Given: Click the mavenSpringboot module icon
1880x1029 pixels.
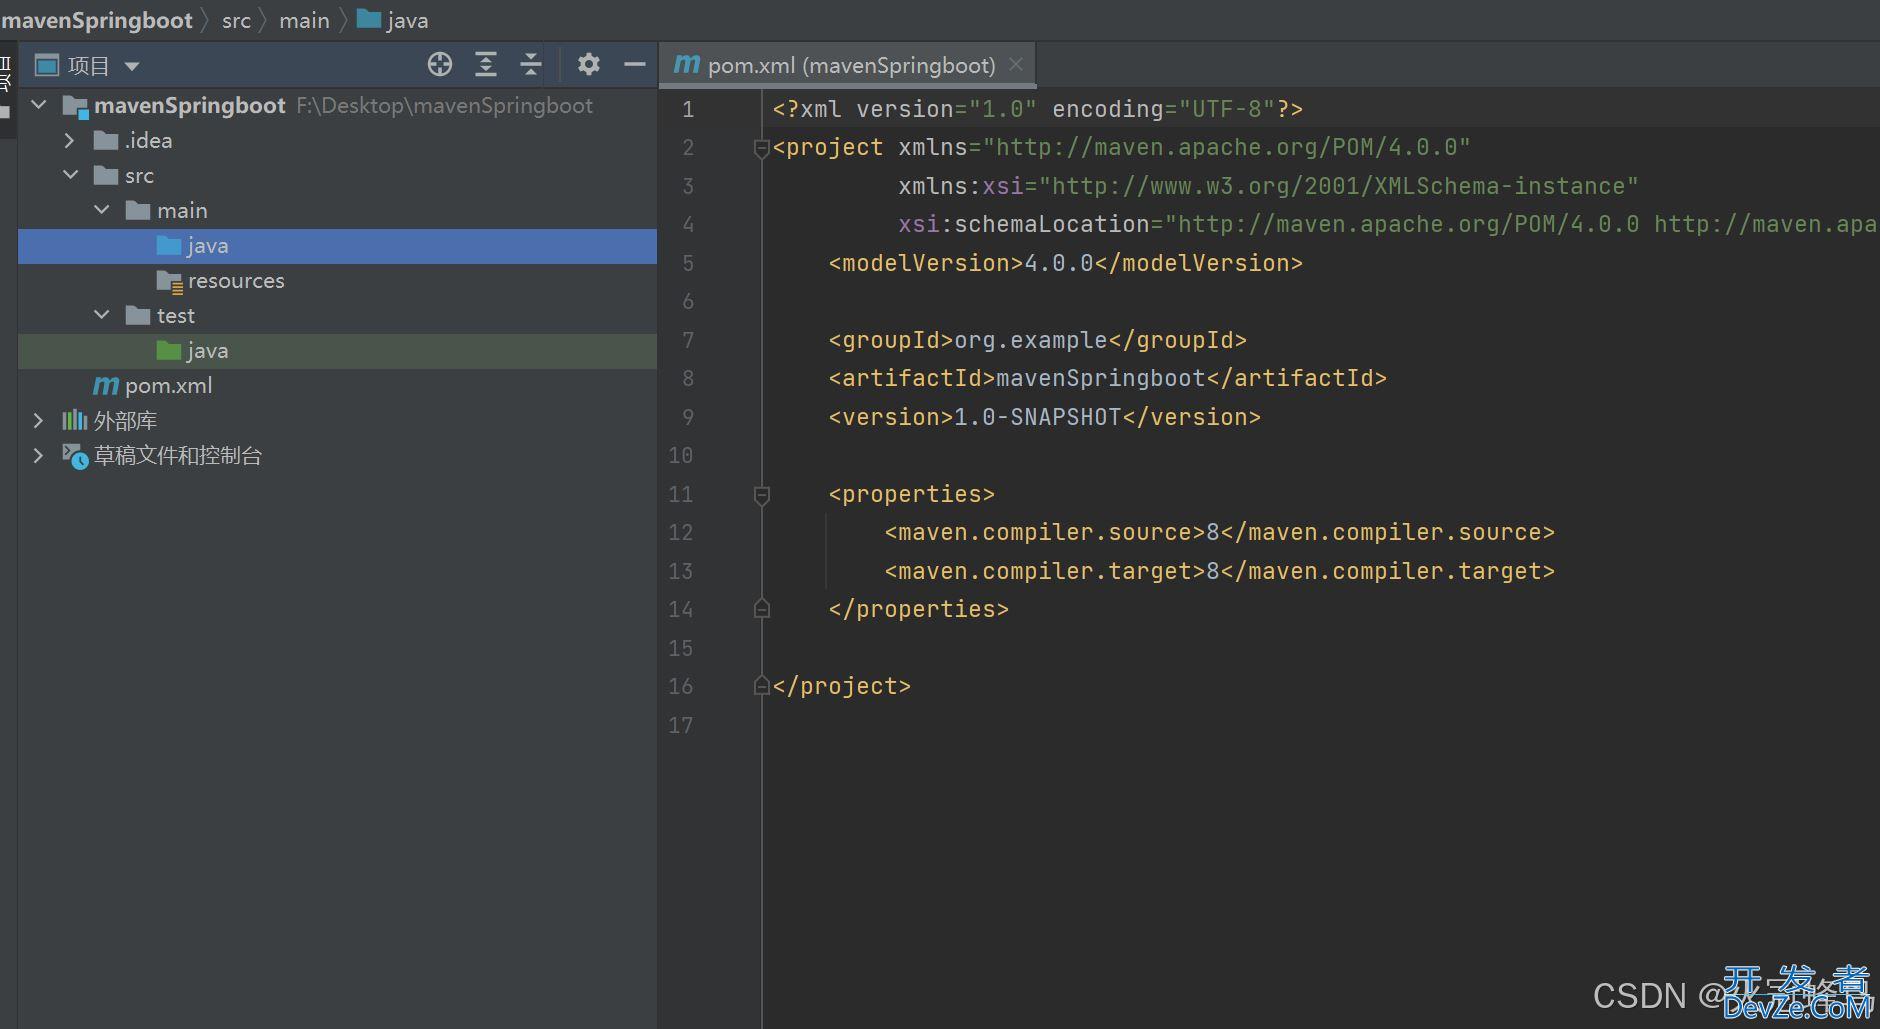Looking at the screenshot, I should [75, 106].
